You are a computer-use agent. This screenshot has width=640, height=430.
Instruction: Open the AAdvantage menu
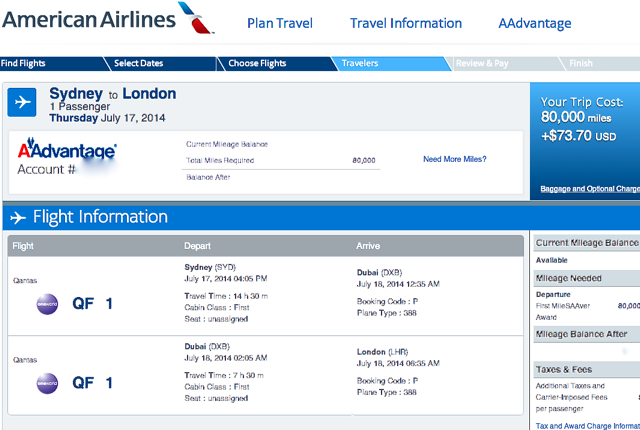tap(535, 23)
